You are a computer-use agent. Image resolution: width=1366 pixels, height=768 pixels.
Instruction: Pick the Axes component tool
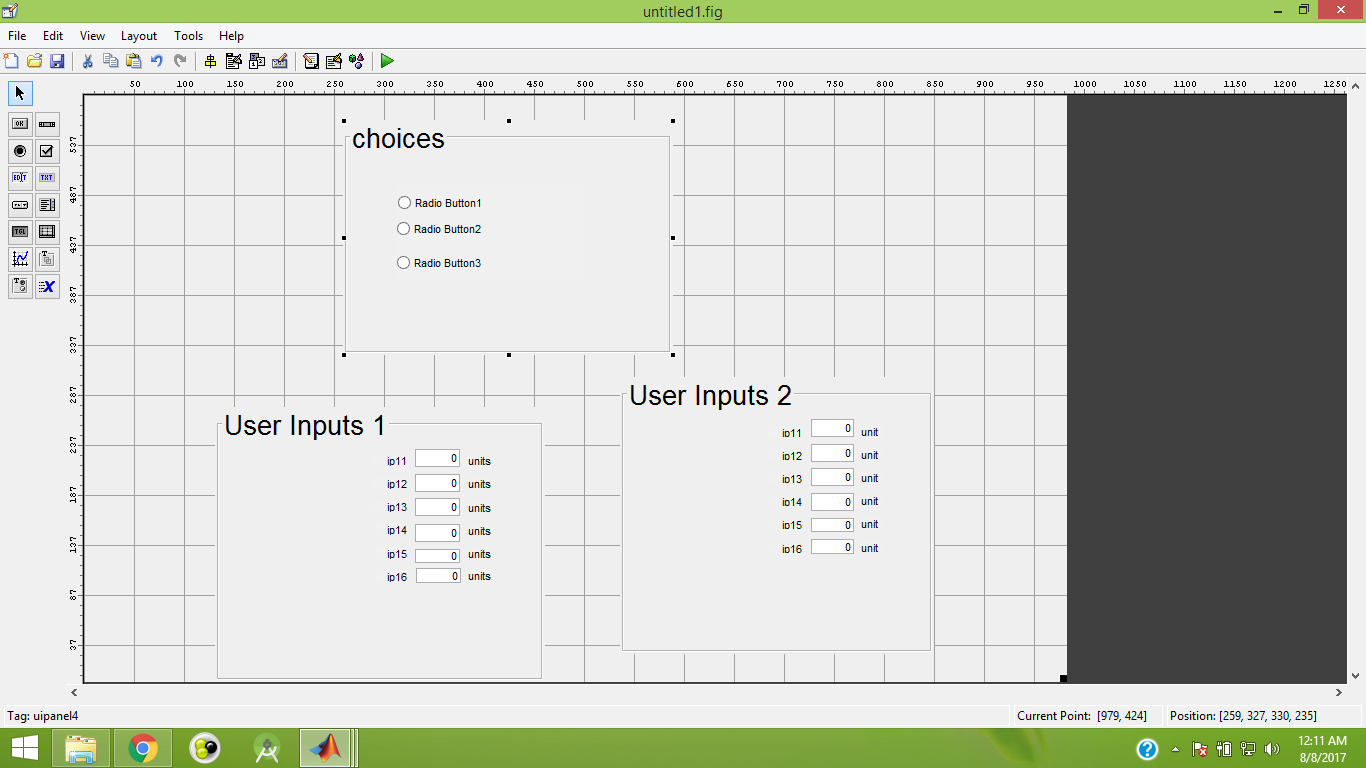click(20, 259)
